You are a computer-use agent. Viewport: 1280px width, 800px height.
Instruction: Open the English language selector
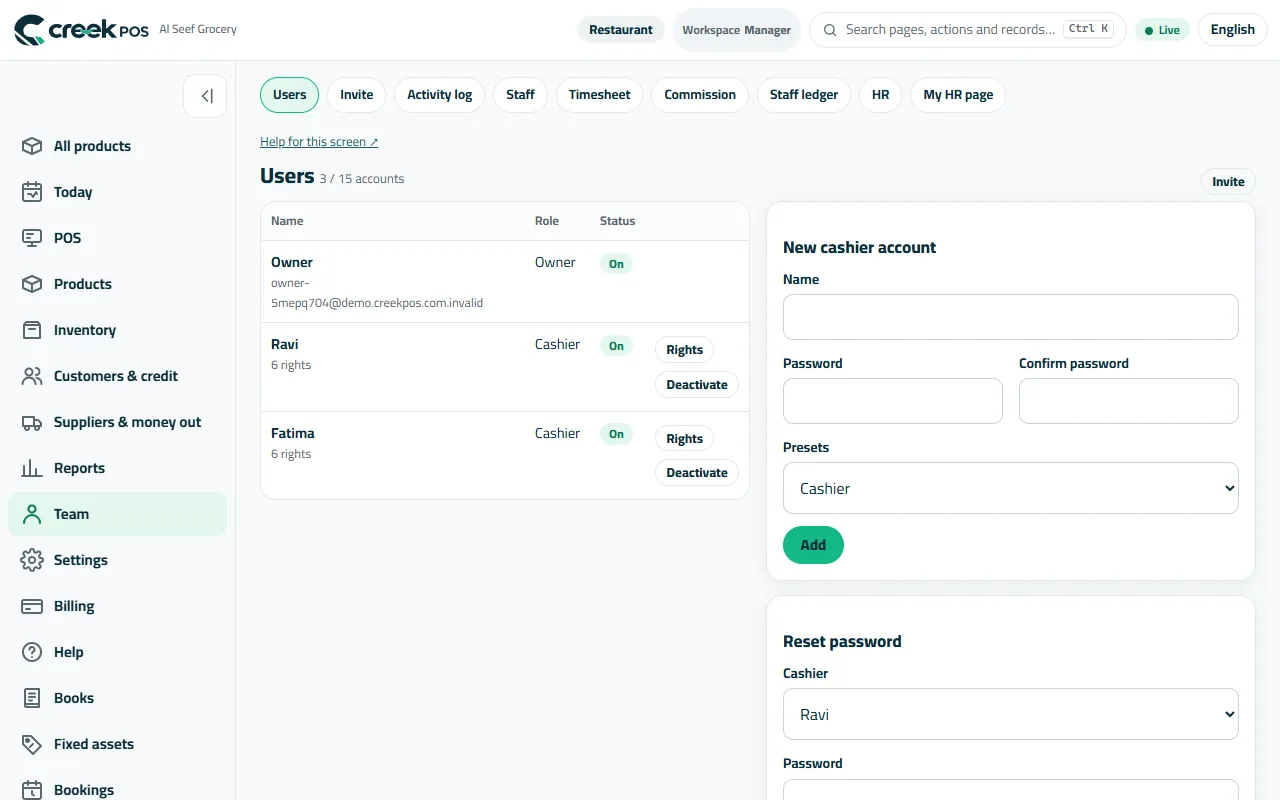[x=1232, y=30]
